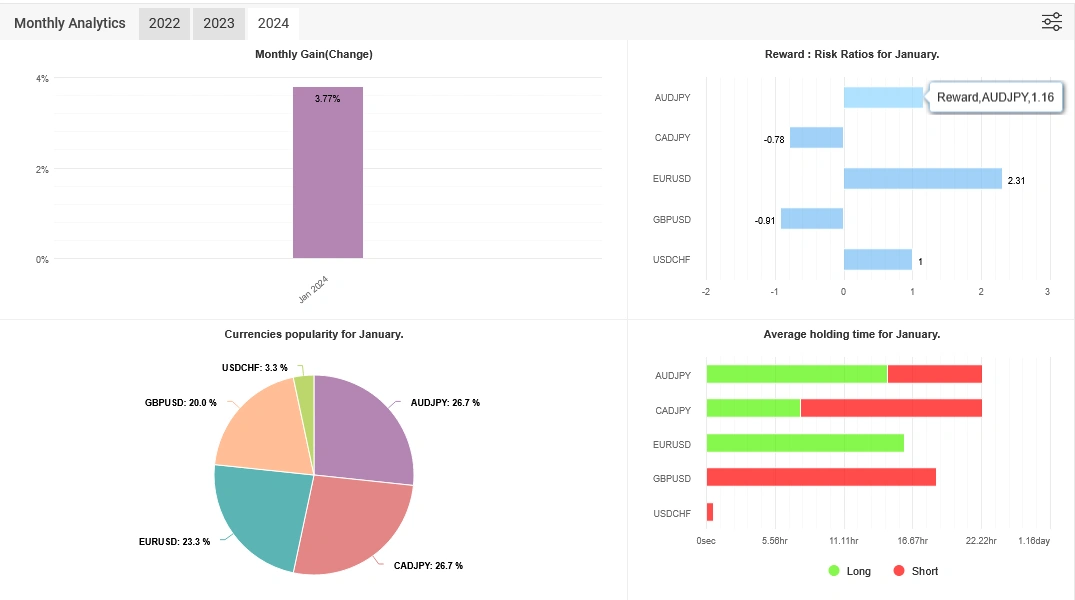The image size is (1075, 600).
Task: Click the EURUSD green long holding bar
Action: click(x=805, y=443)
